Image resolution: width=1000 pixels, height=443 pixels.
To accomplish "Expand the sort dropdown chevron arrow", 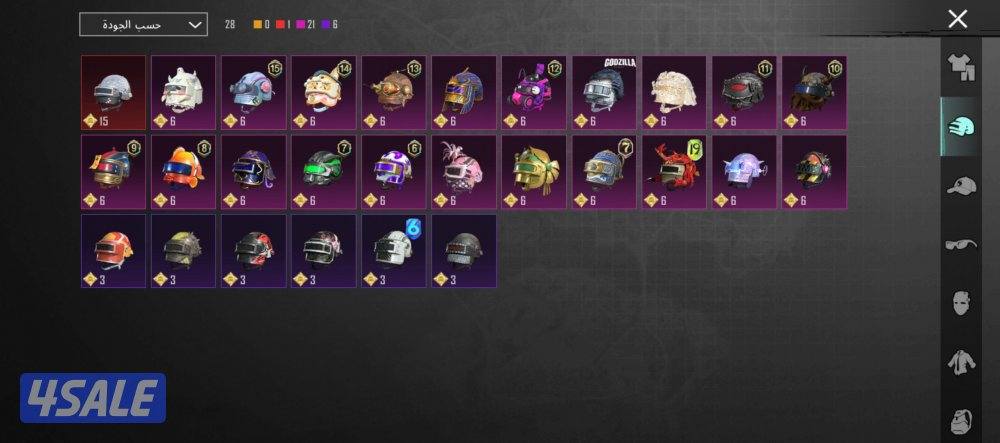I will pyautogui.click(x=195, y=25).
